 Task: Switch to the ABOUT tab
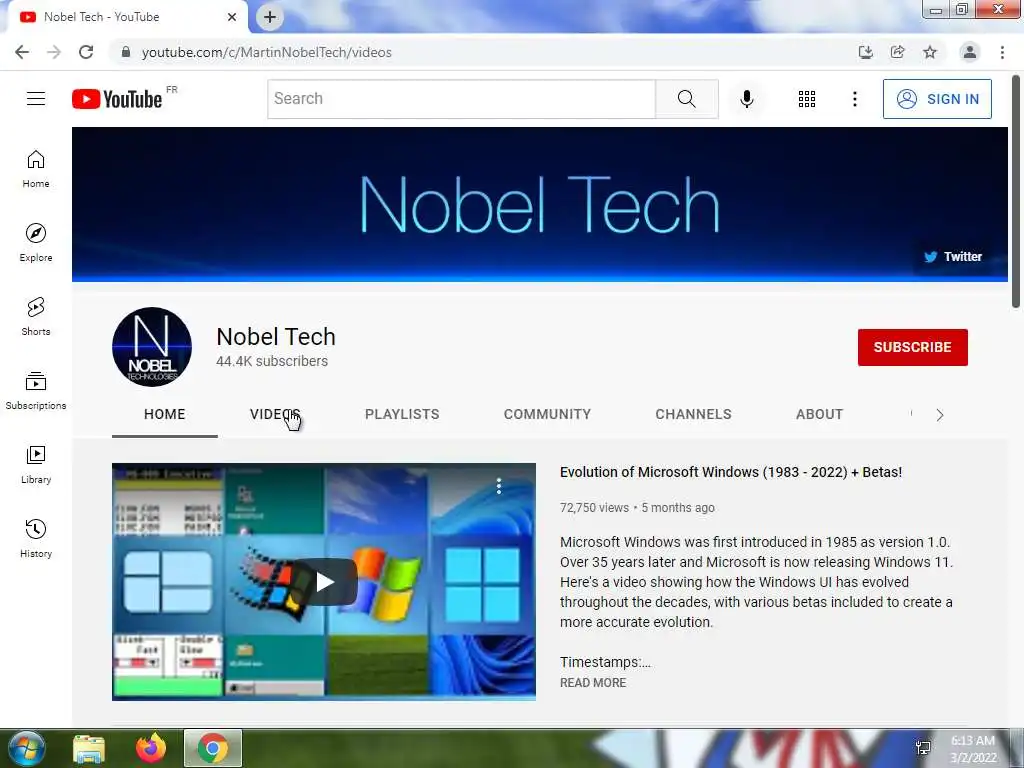819,414
